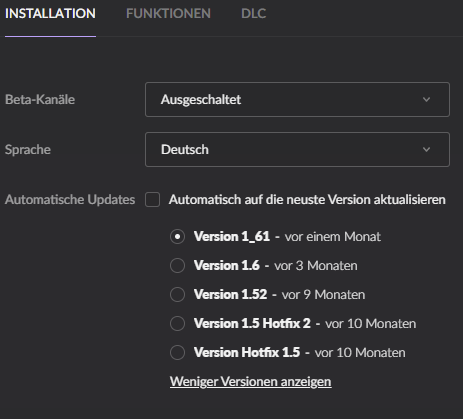Click 'Automatisch auf die neuste Version aktualisieren' label
The image size is (463, 419).
307,200
